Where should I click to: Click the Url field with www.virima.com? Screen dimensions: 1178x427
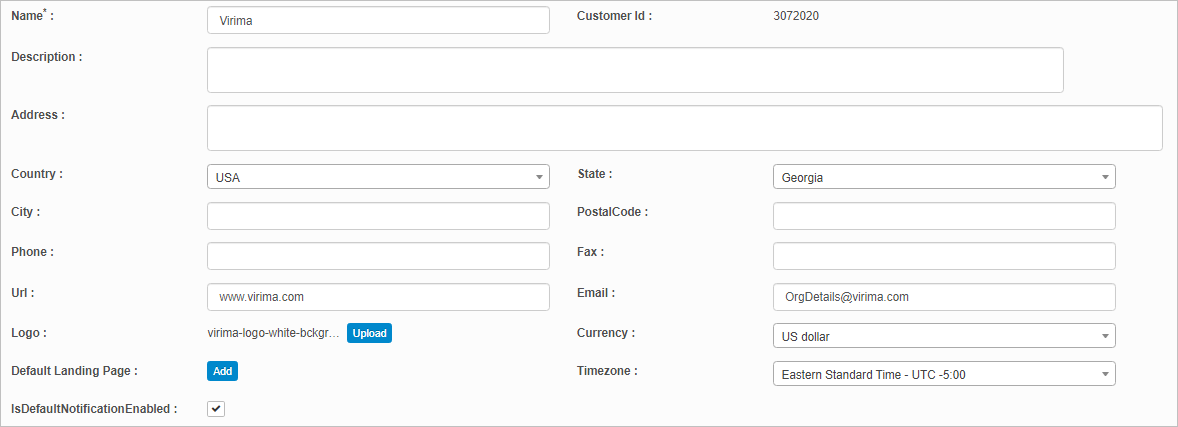378,297
